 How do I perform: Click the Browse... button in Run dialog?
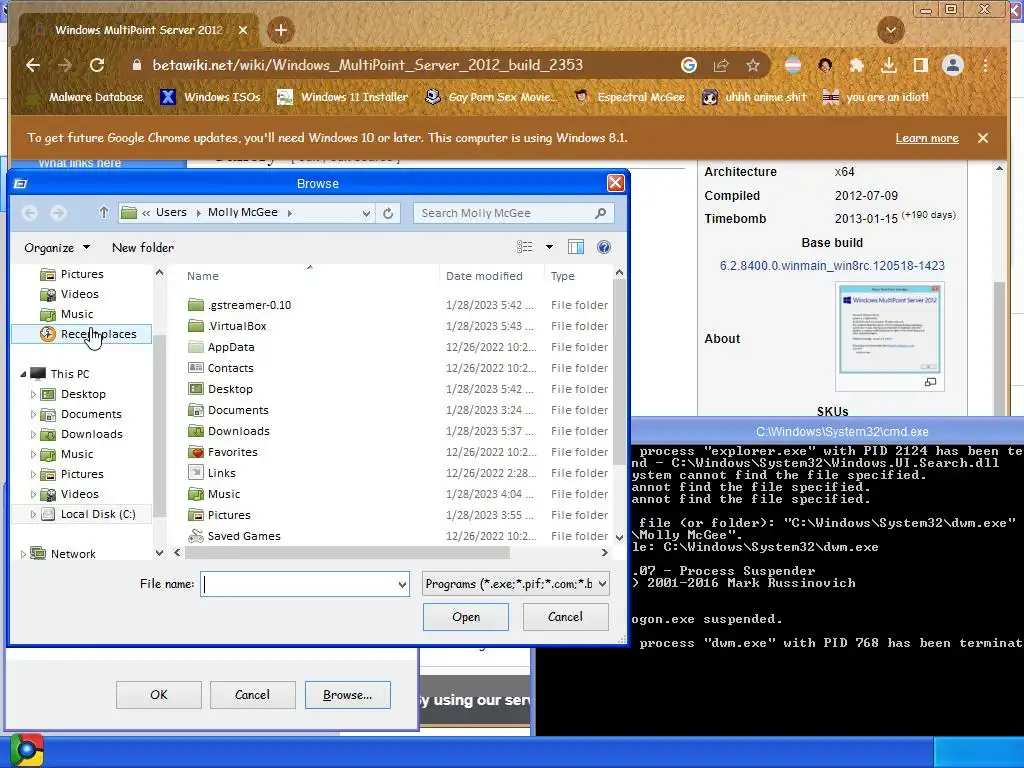coord(347,695)
